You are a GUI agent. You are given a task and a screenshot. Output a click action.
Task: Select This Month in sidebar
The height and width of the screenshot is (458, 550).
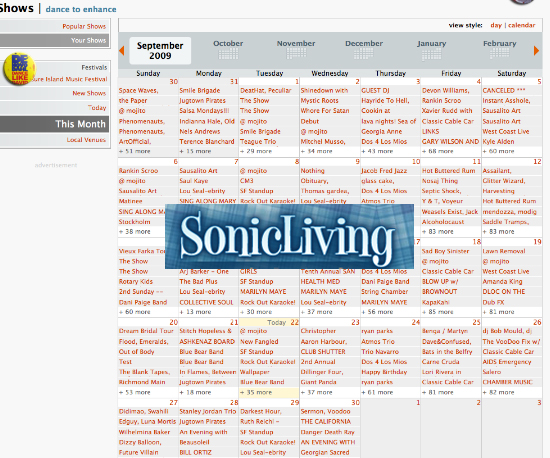(x=80, y=124)
